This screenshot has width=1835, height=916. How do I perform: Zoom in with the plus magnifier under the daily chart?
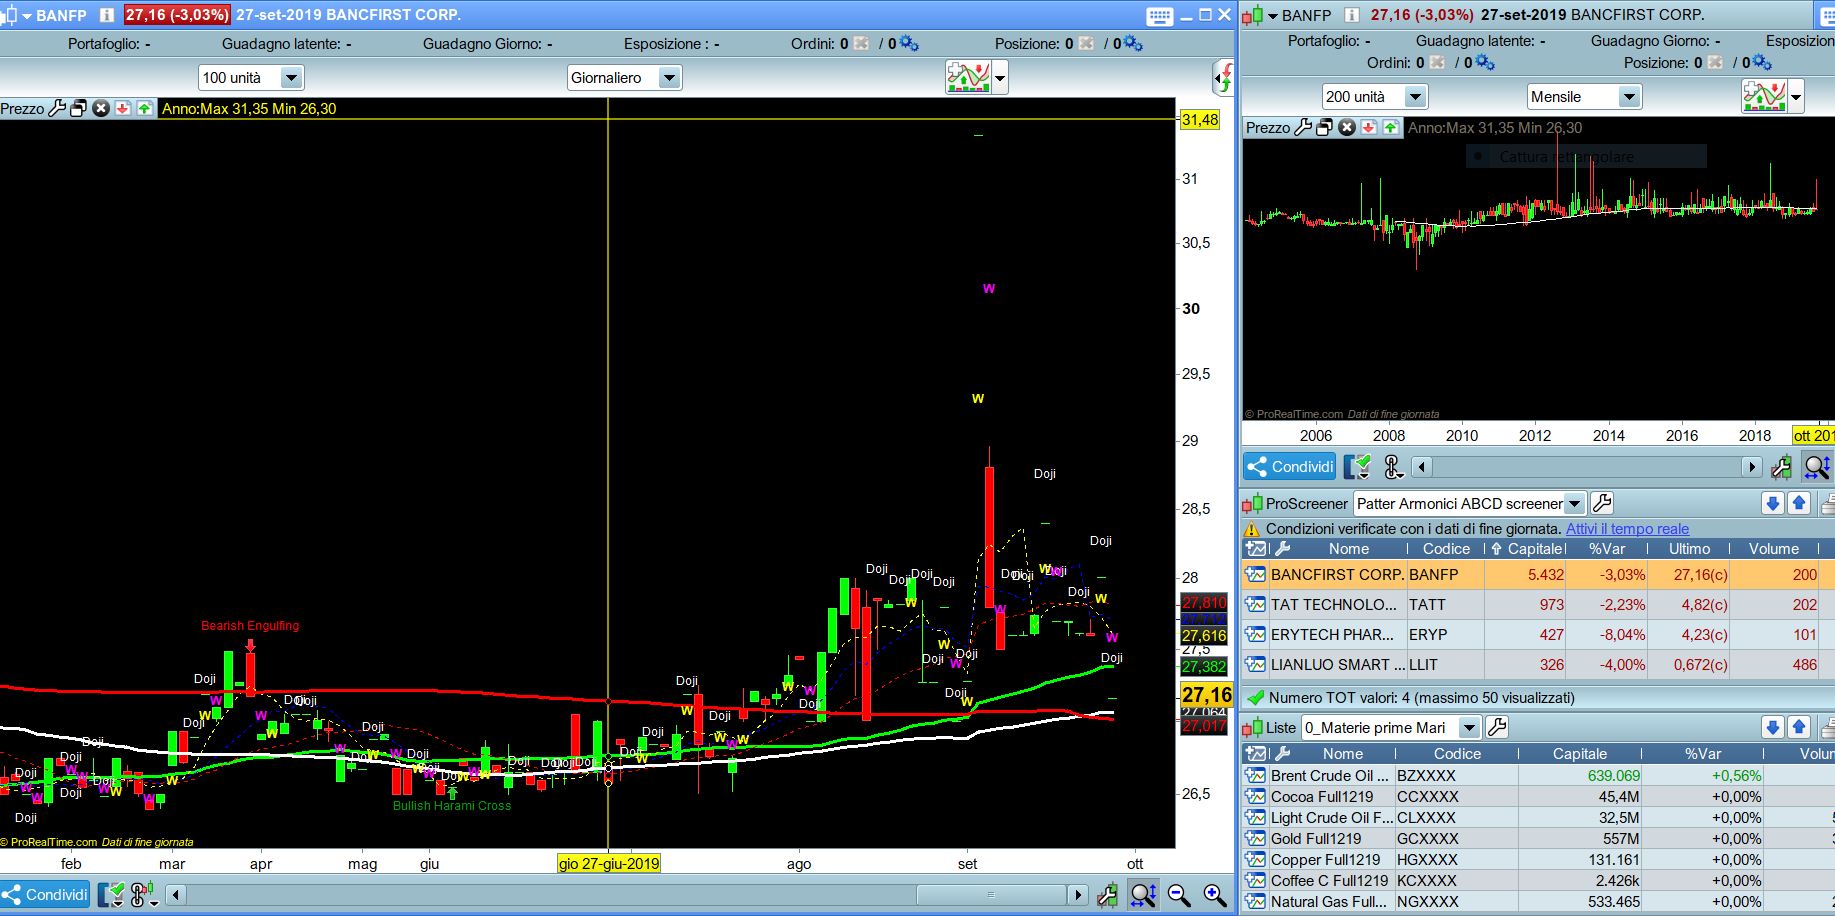click(1215, 895)
